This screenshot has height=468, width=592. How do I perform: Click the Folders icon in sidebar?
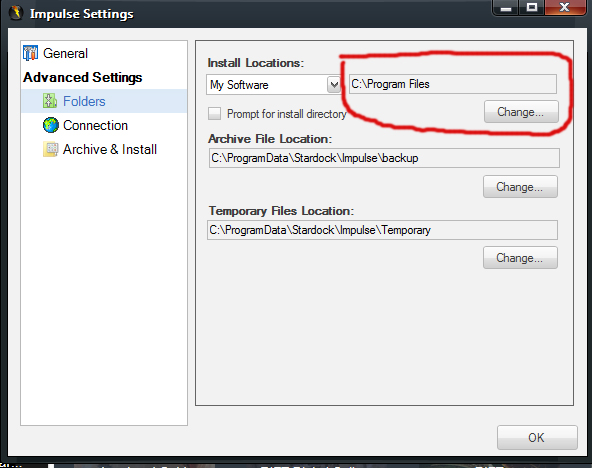coord(50,101)
